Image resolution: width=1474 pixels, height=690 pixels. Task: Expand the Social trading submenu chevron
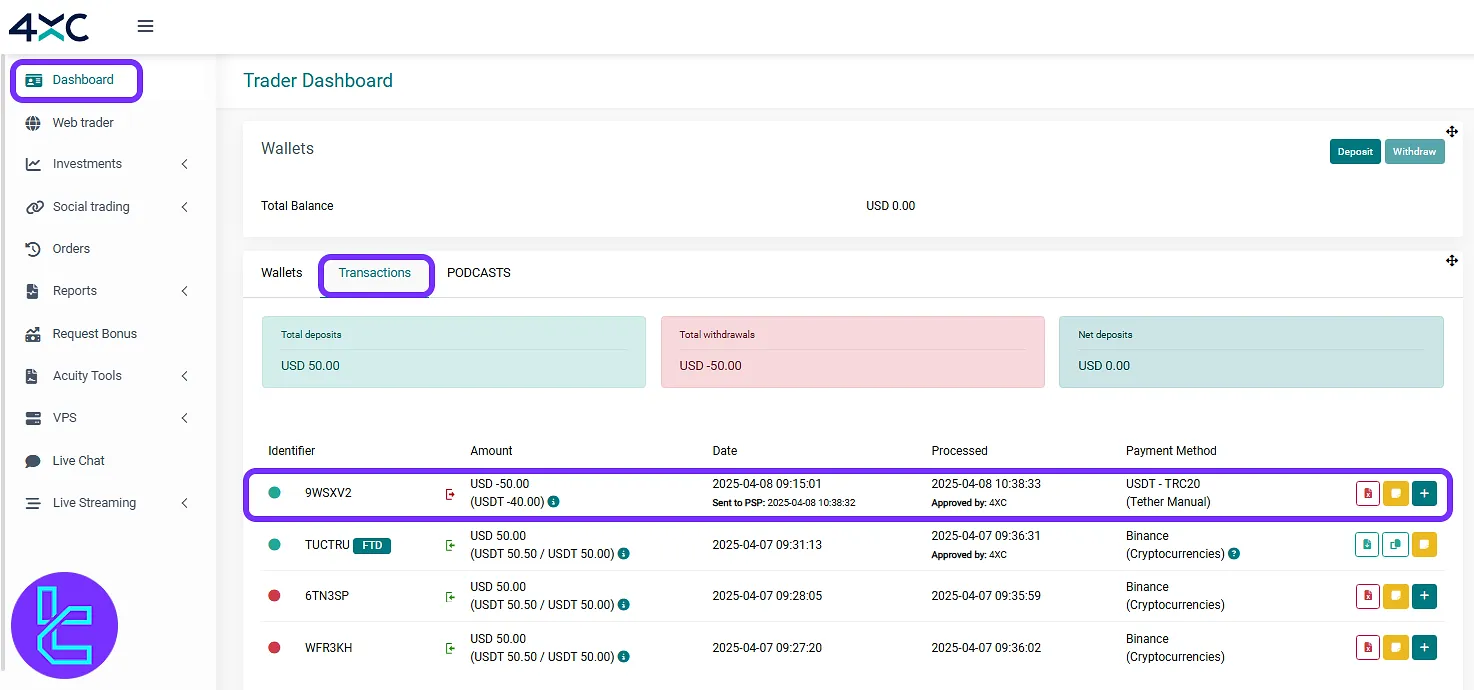point(185,207)
